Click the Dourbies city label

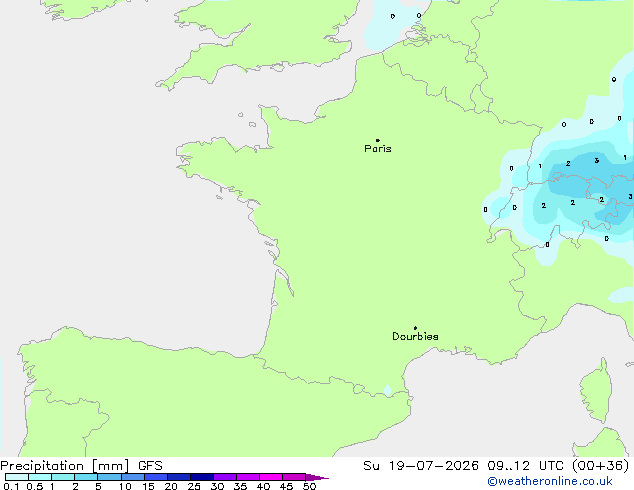(x=415, y=336)
